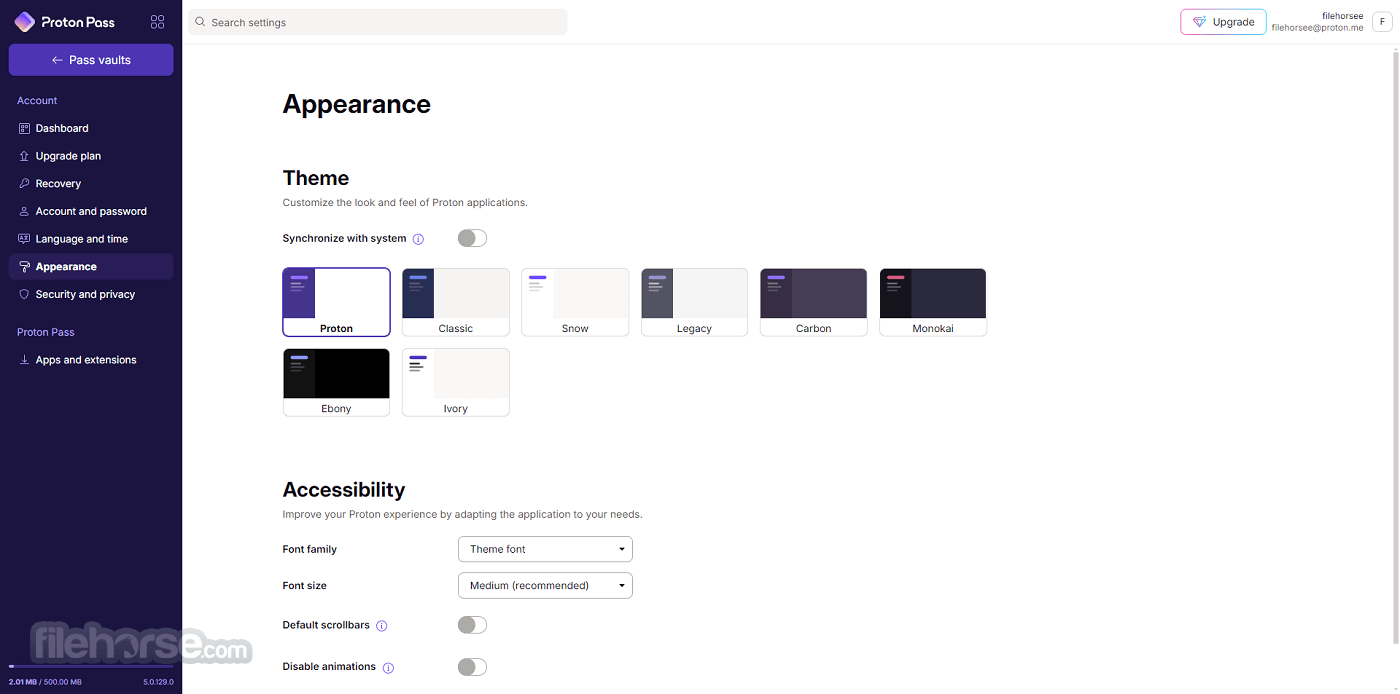Viewport: 1400px width, 694px height.
Task: Open Security and privacy settings
Action: (x=91, y=294)
